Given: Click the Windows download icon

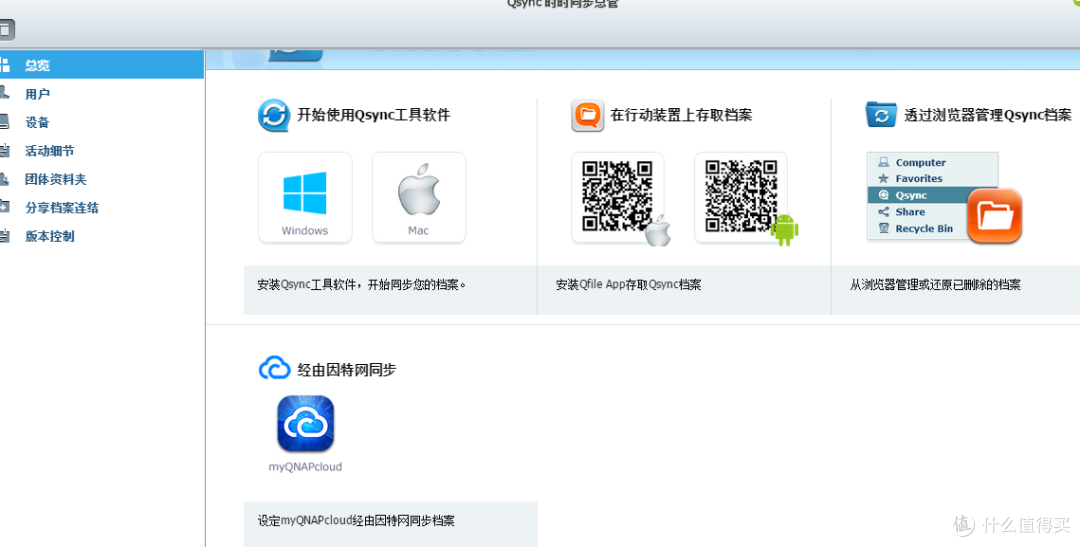Looking at the screenshot, I should coord(305,198).
